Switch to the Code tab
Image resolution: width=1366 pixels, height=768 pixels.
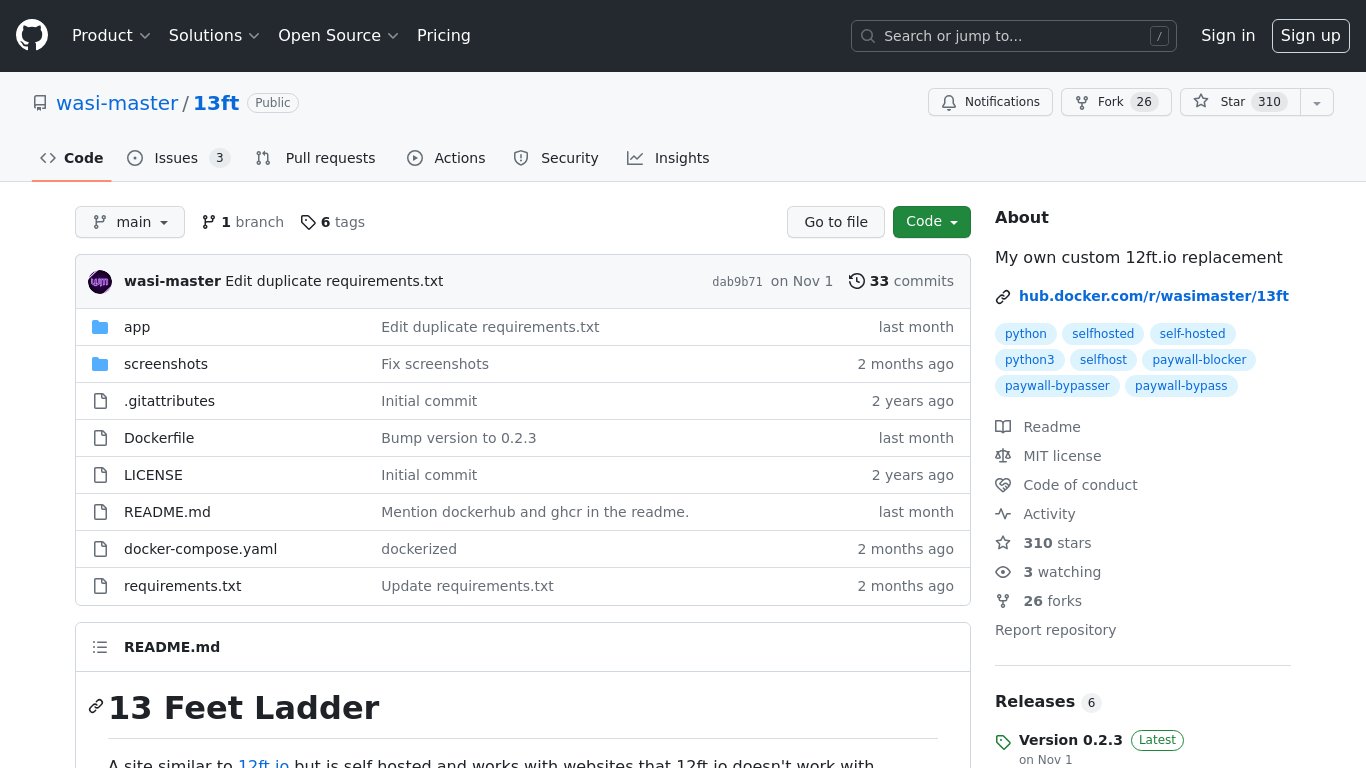72,158
